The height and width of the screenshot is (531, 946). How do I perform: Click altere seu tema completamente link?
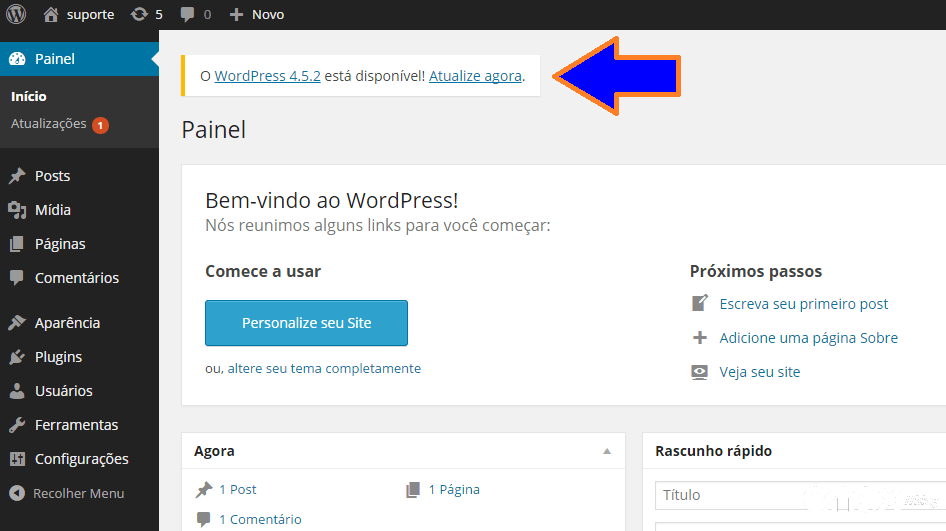324,369
